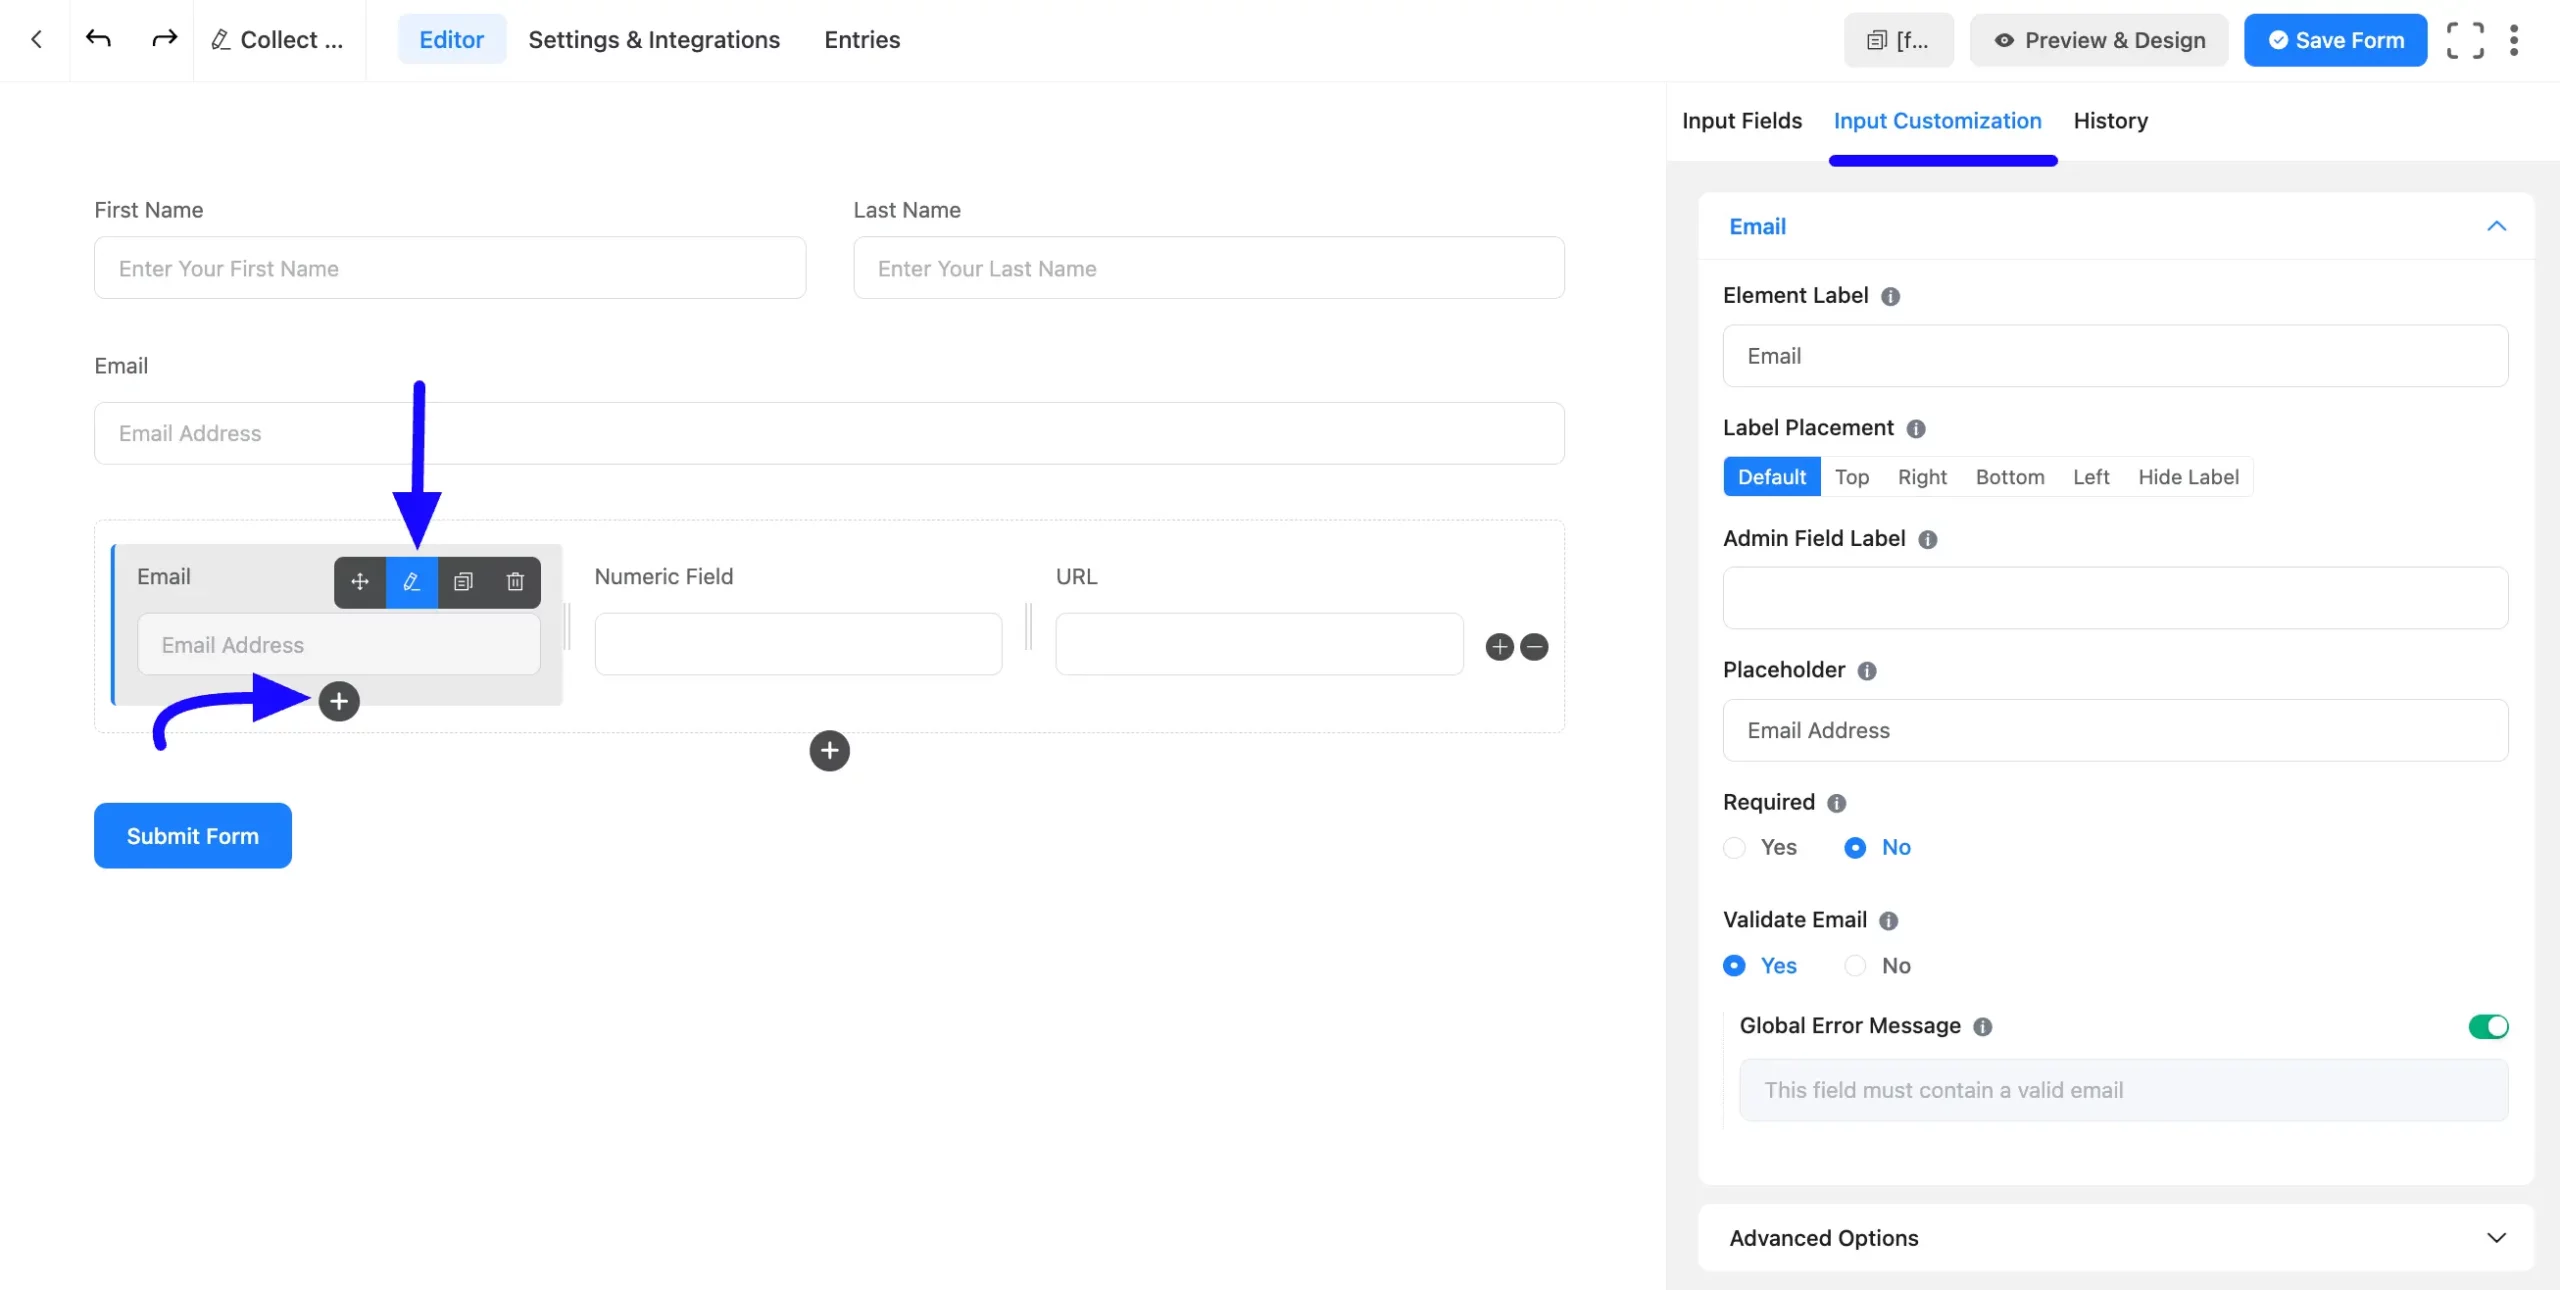Open the History tab
The image size is (2560, 1290).
click(2111, 121)
